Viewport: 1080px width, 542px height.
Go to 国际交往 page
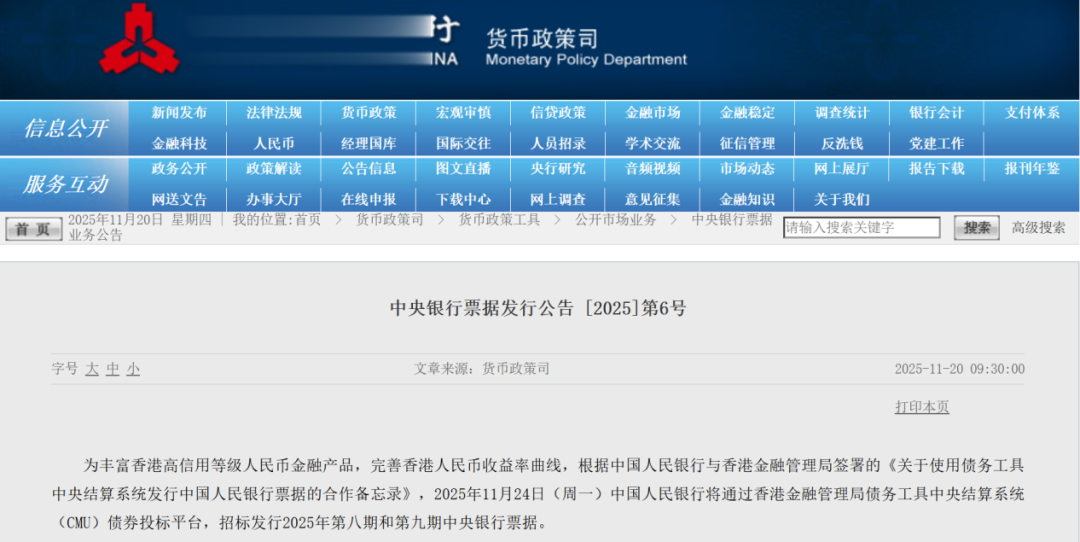464,143
